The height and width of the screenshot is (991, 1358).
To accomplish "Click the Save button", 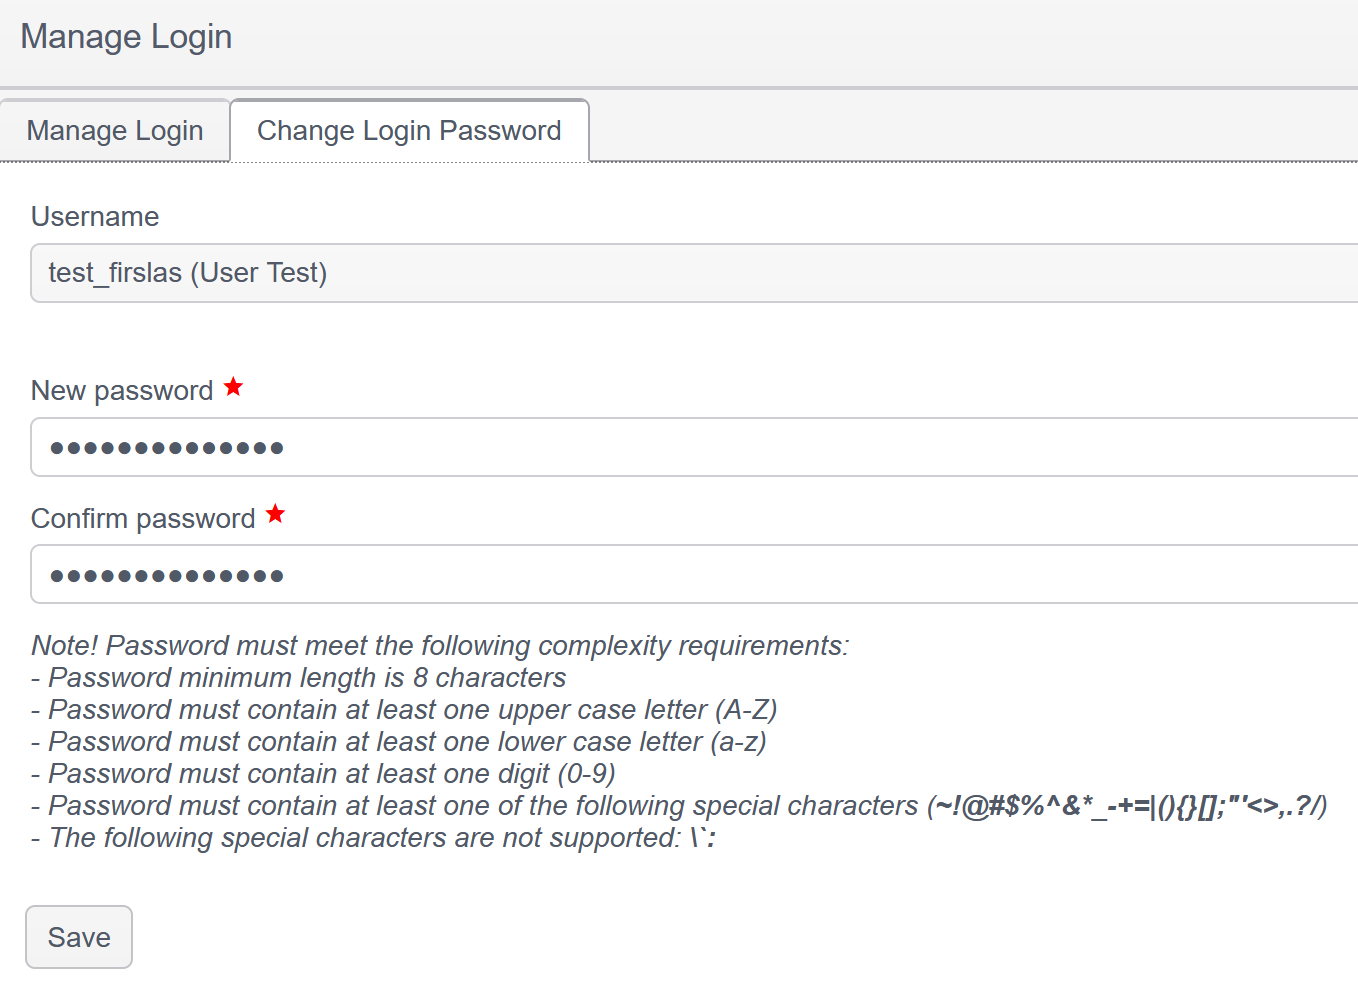I will (x=79, y=937).
